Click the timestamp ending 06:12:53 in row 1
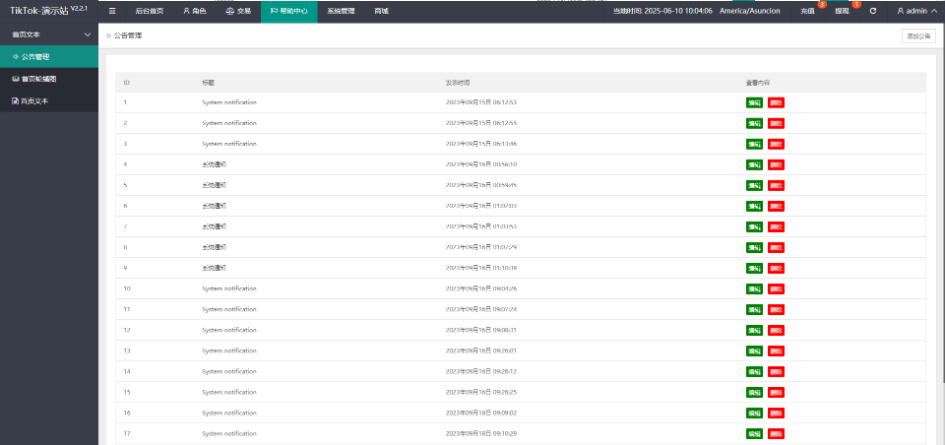The image size is (945, 445). pos(481,103)
